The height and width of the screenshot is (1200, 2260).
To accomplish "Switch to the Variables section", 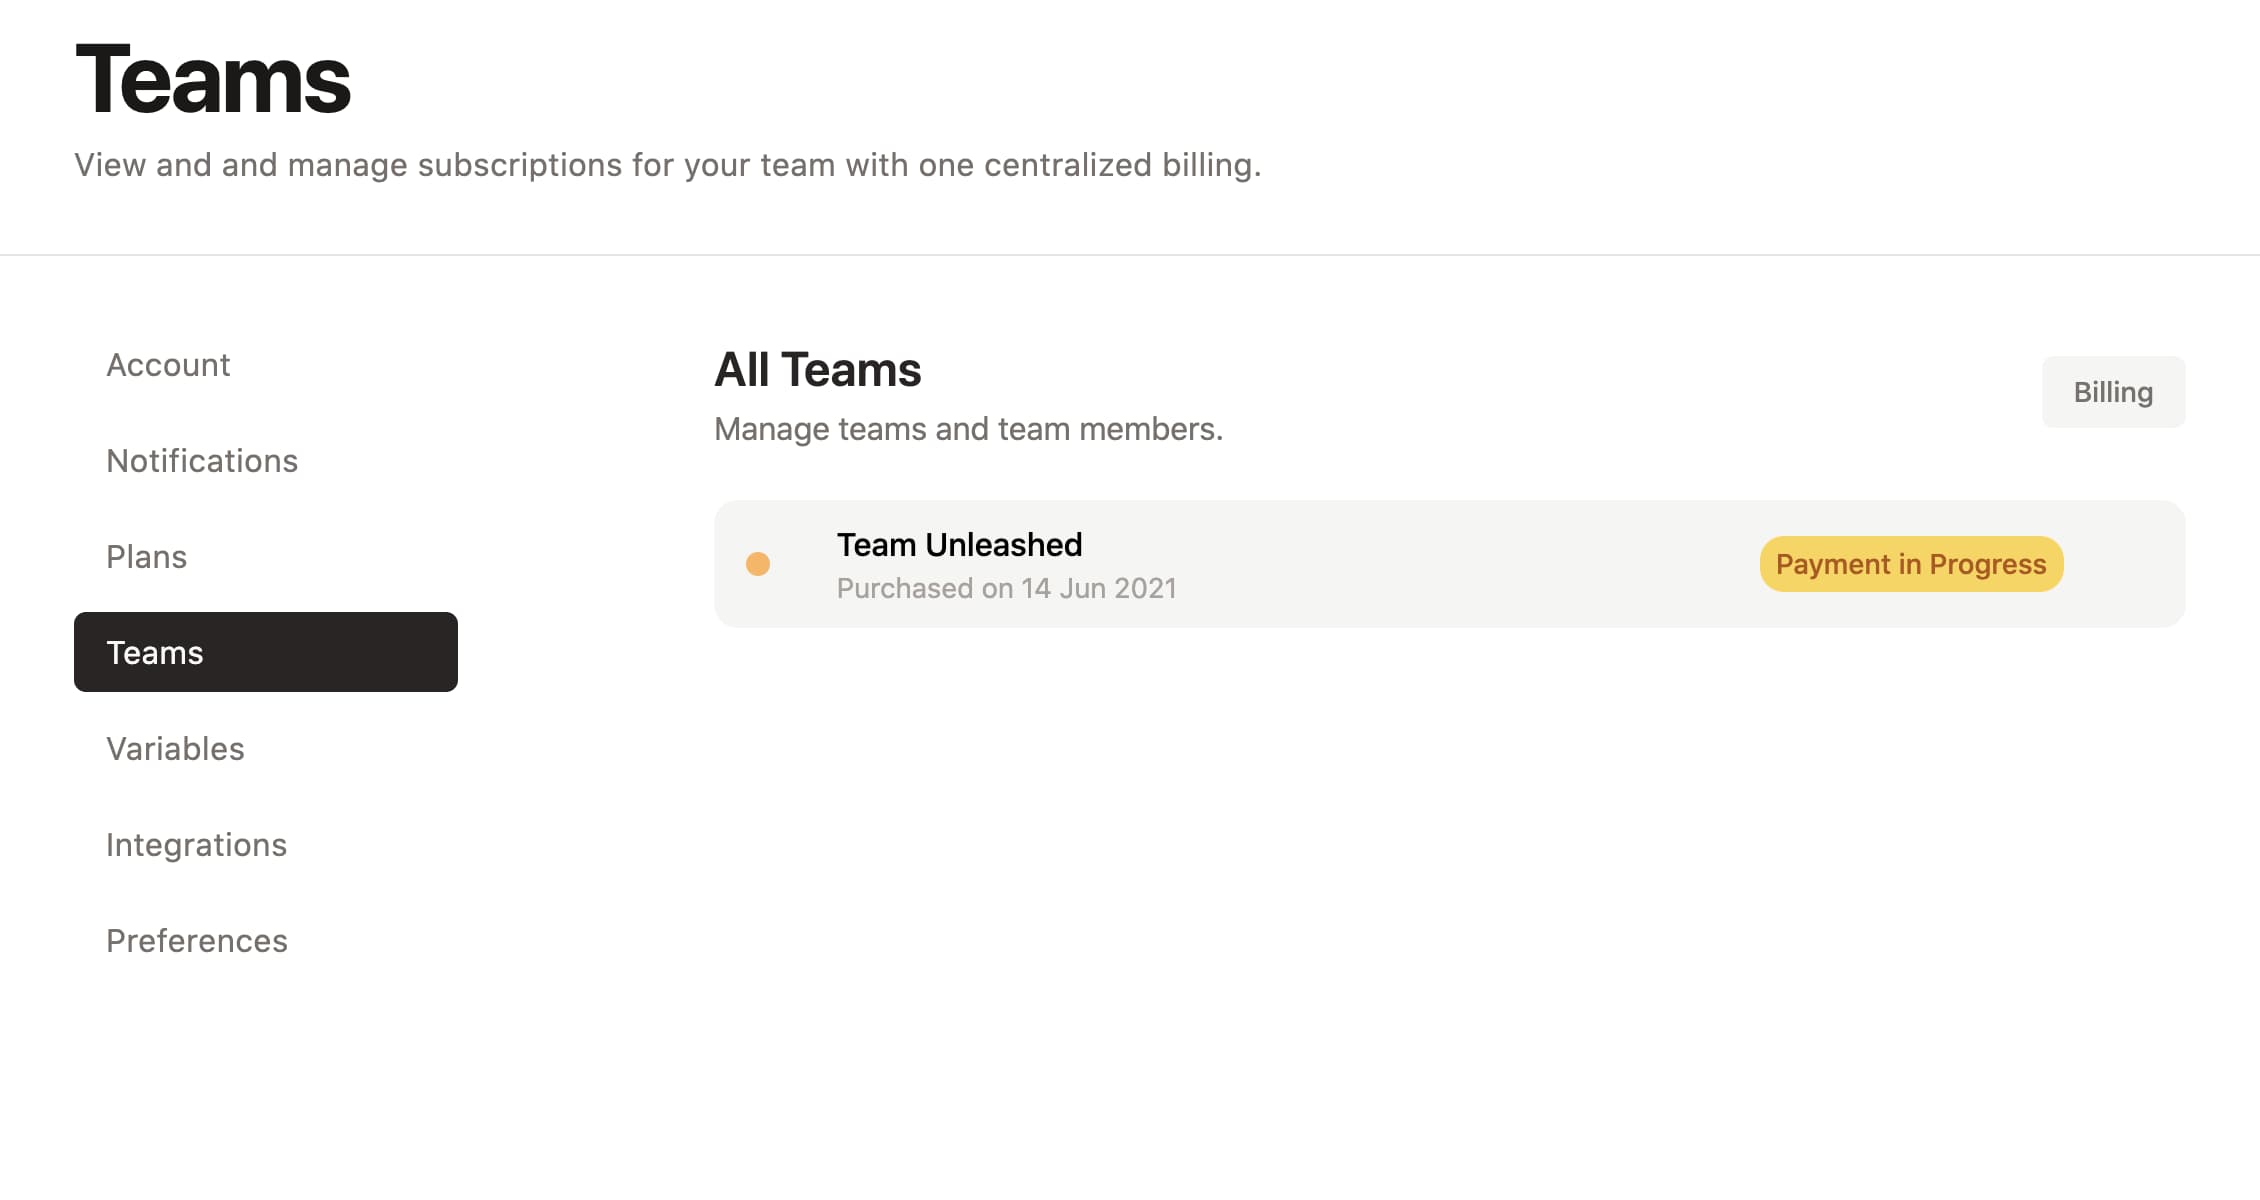I will pos(175,749).
